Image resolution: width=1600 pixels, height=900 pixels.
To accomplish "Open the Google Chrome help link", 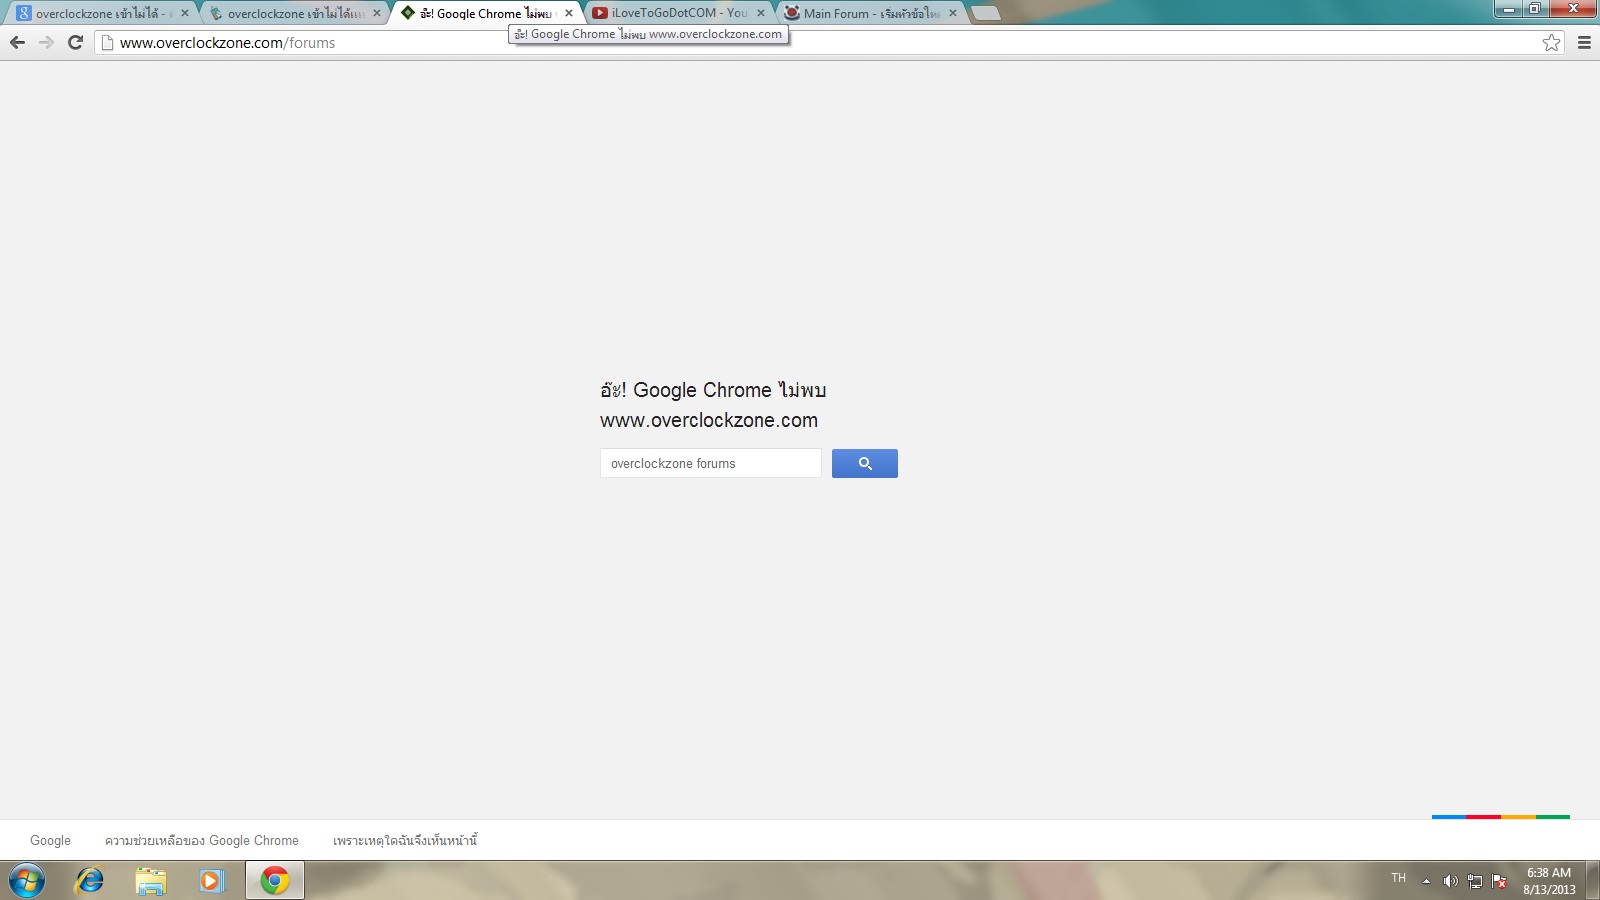I will (x=202, y=840).
